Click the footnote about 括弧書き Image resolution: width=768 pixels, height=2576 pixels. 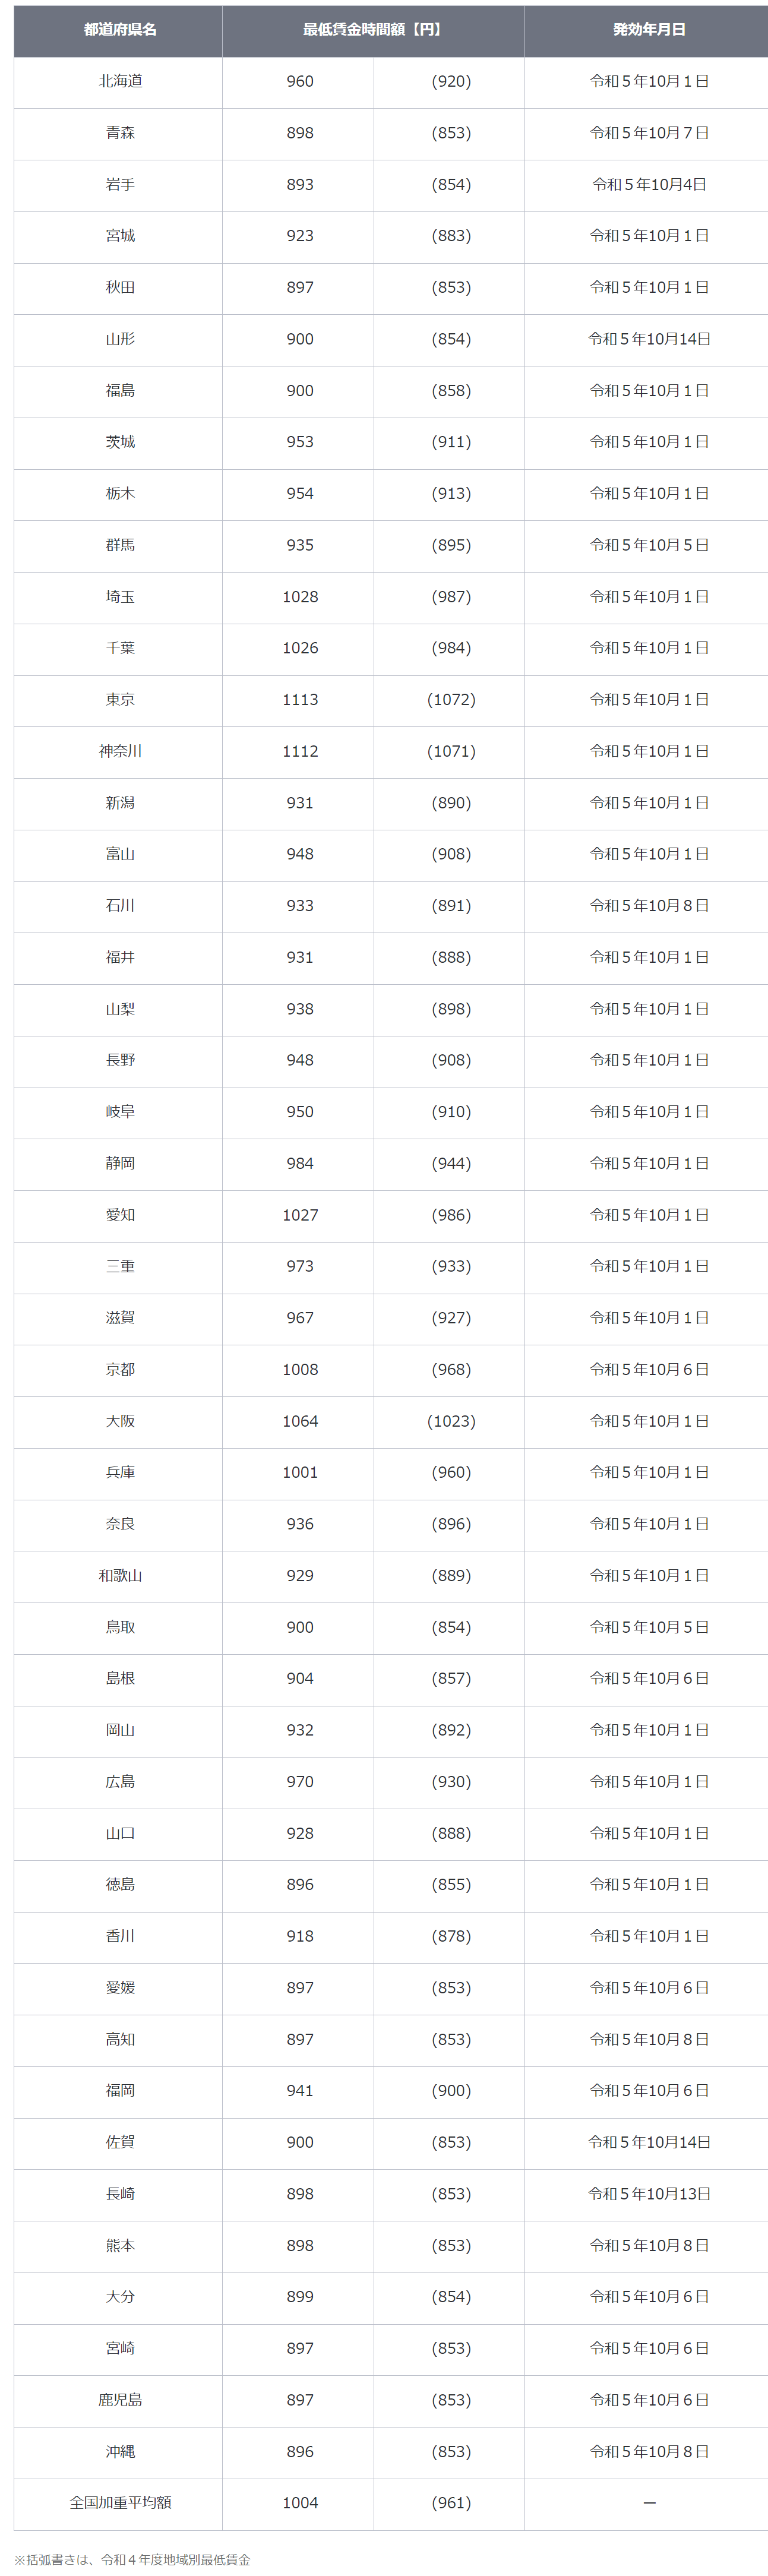click(132, 2559)
